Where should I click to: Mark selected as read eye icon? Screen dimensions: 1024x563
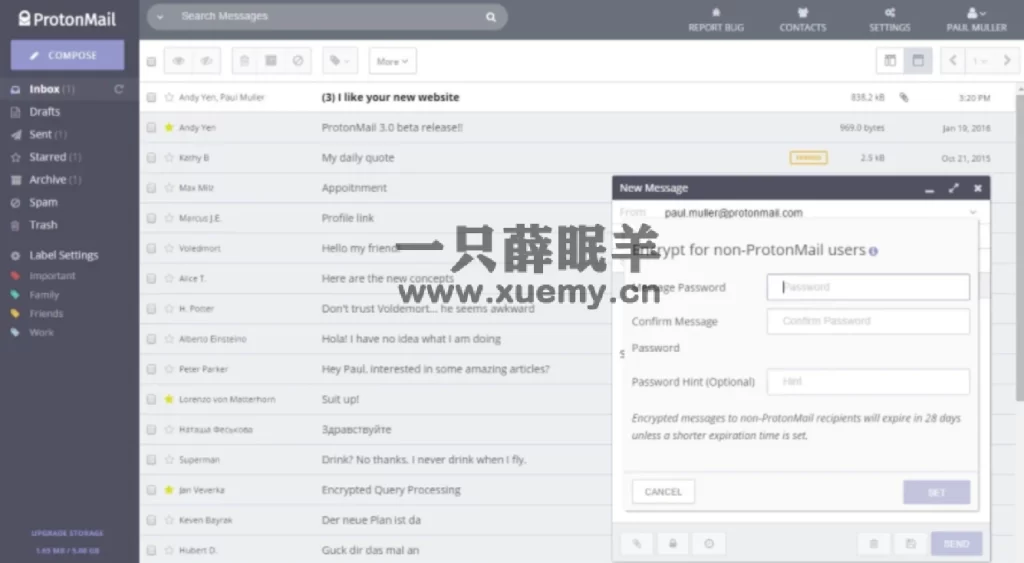point(178,61)
